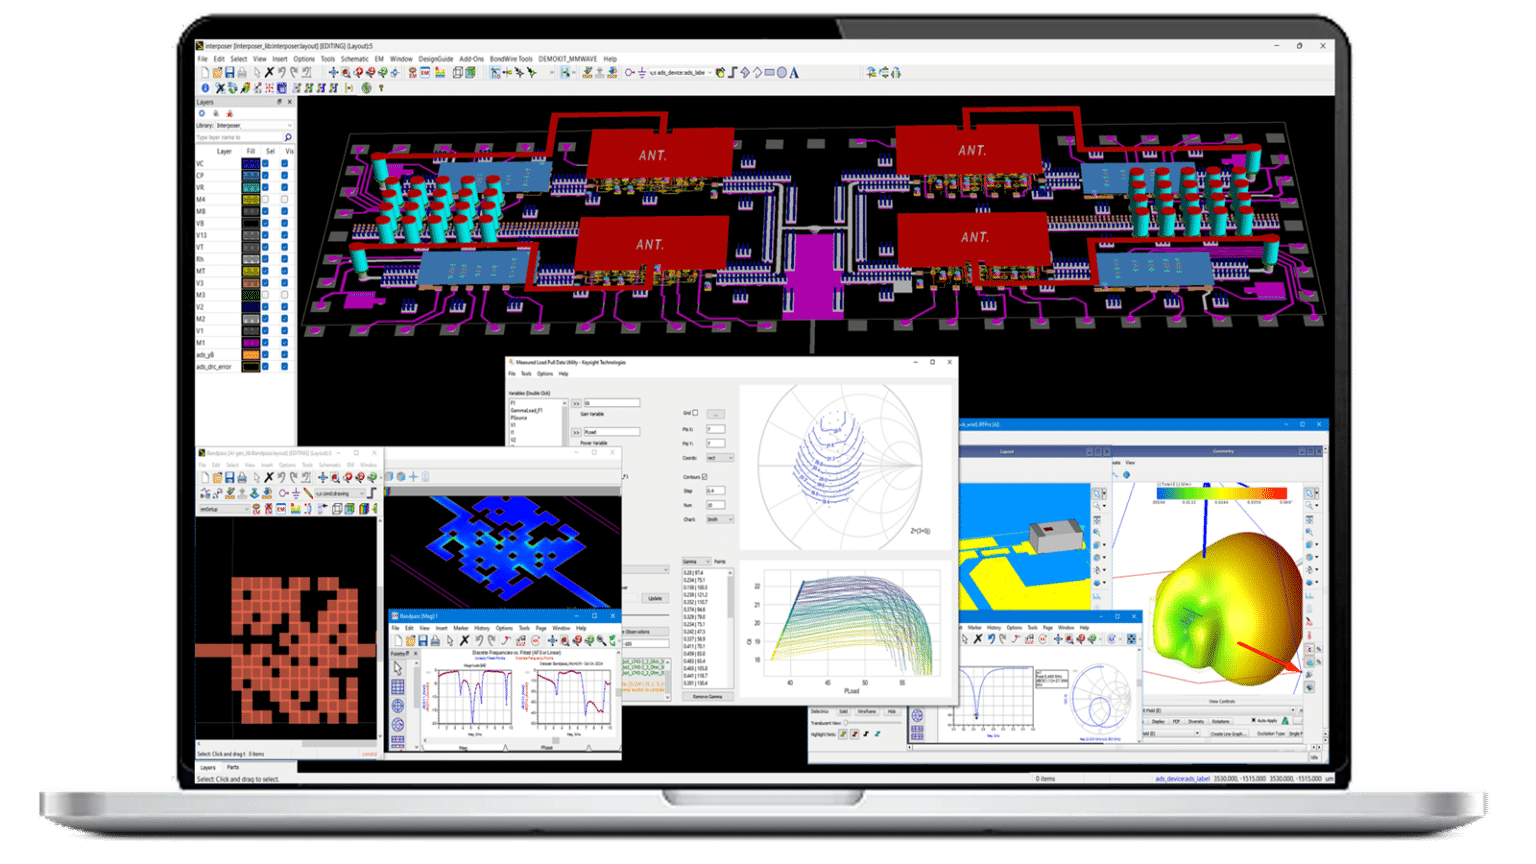Click the Print icon in main toolbar
This screenshot has width=1536, height=864.
click(x=242, y=73)
